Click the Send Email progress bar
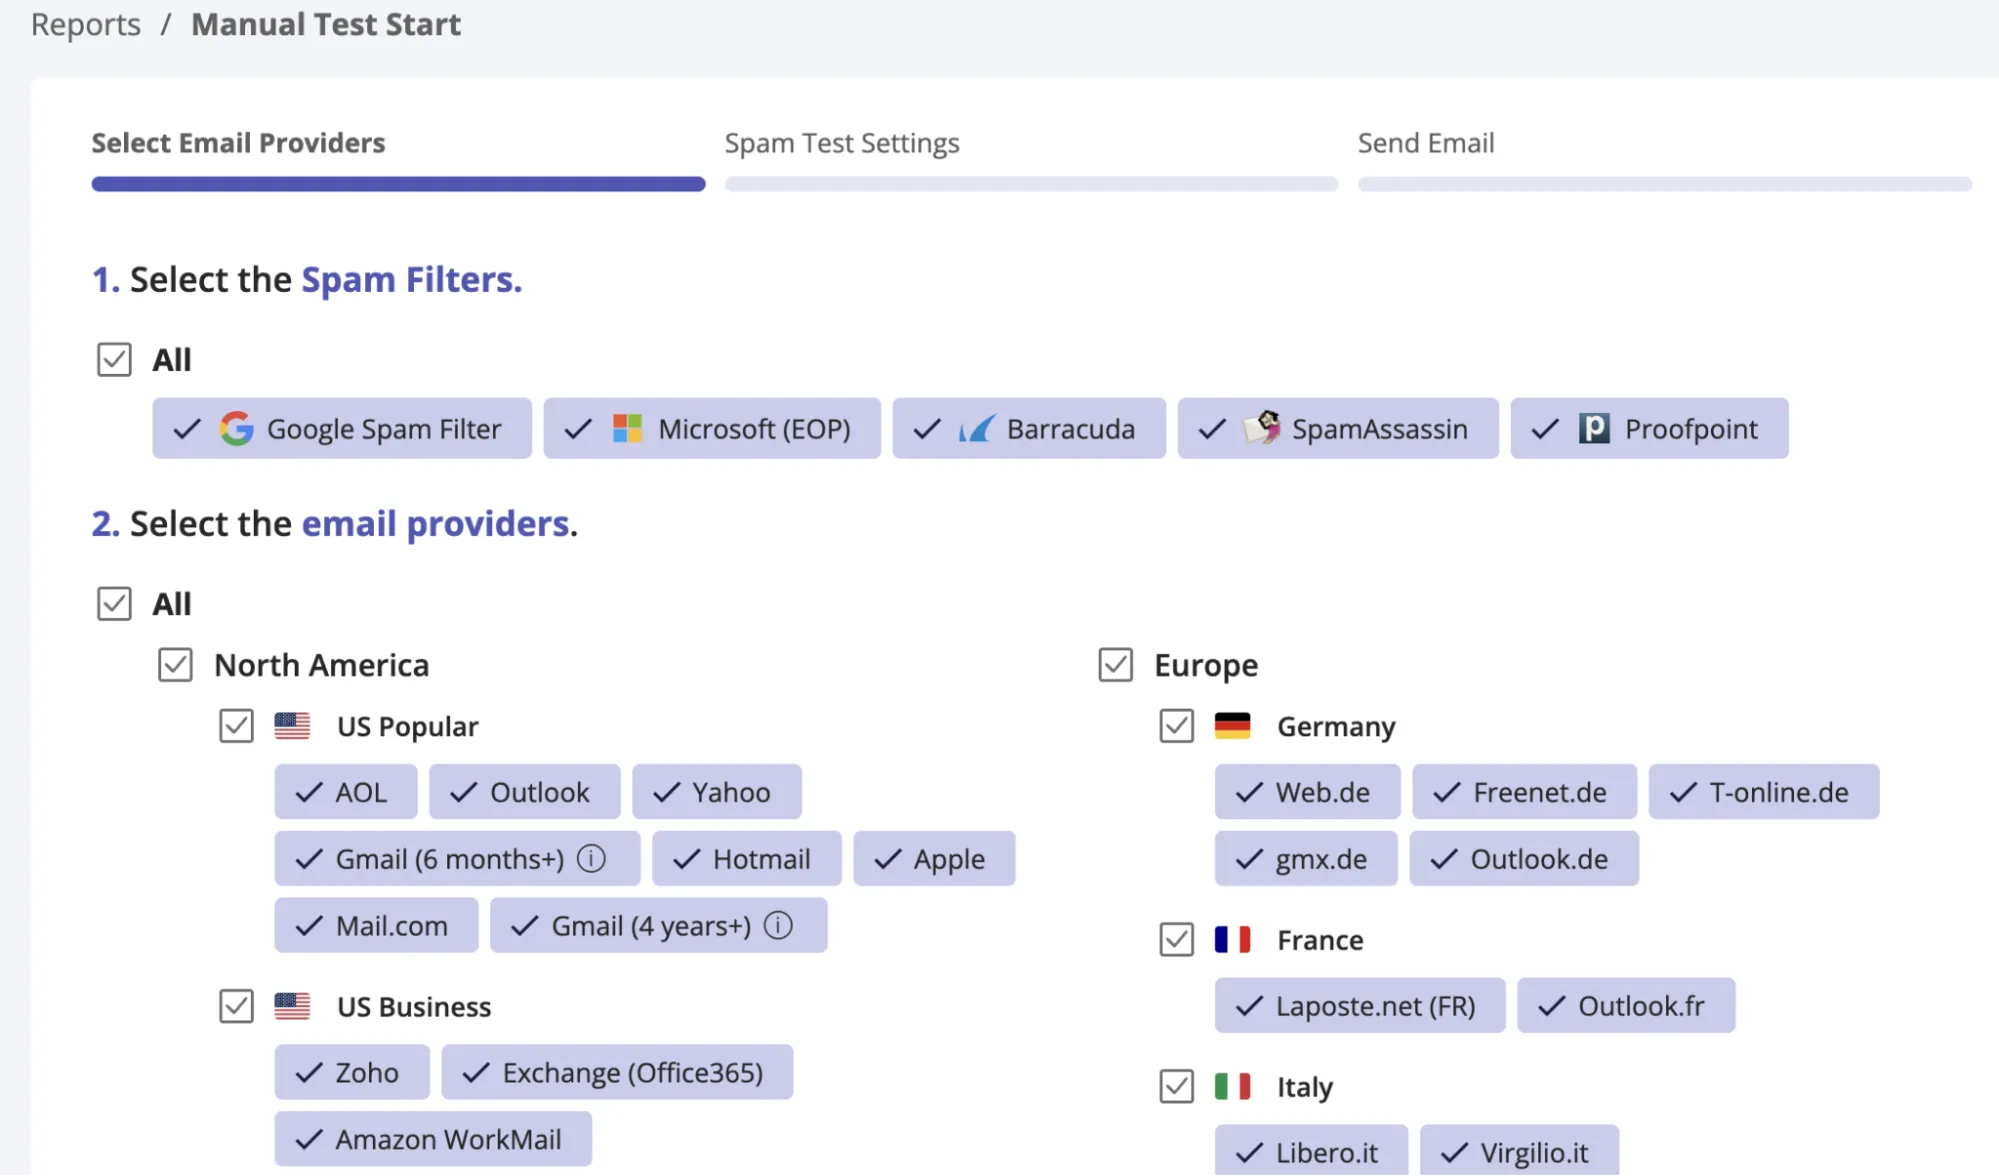 pyautogui.click(x=1664, y=184)
